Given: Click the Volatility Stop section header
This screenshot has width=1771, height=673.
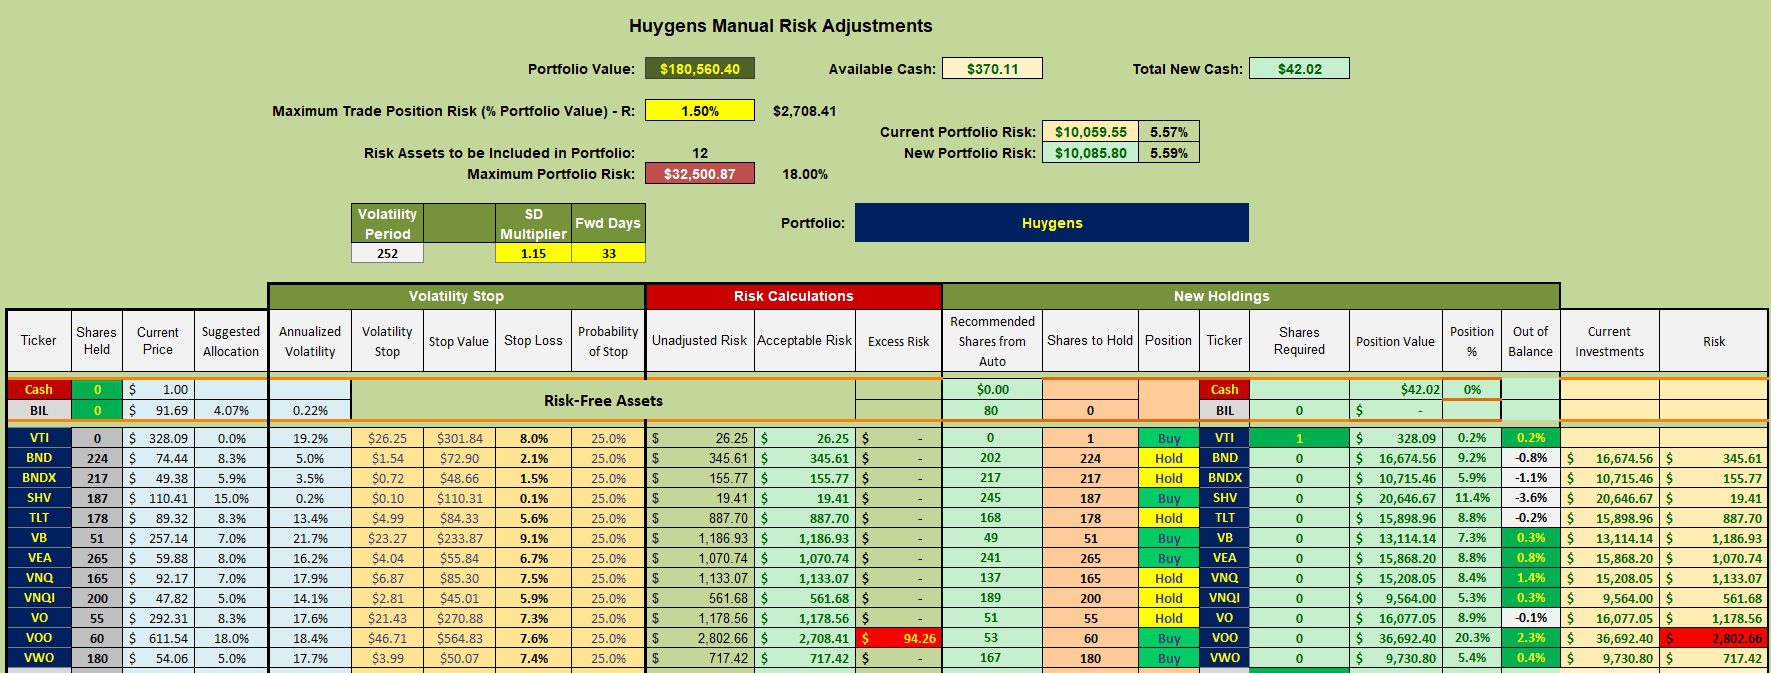Looking at the screenshot, I should coord(456,296).
